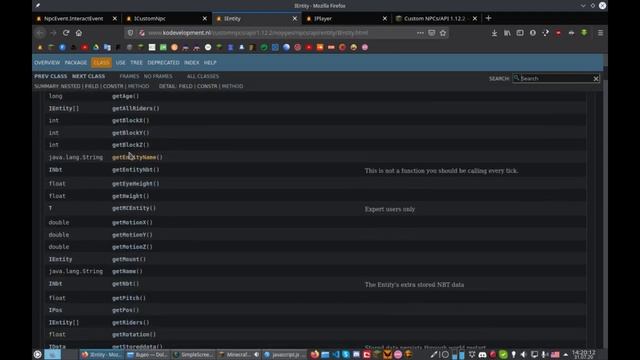Open IEntity return type of getMount
This screenshot has width=640, height=360.
(x=60, y=259)
